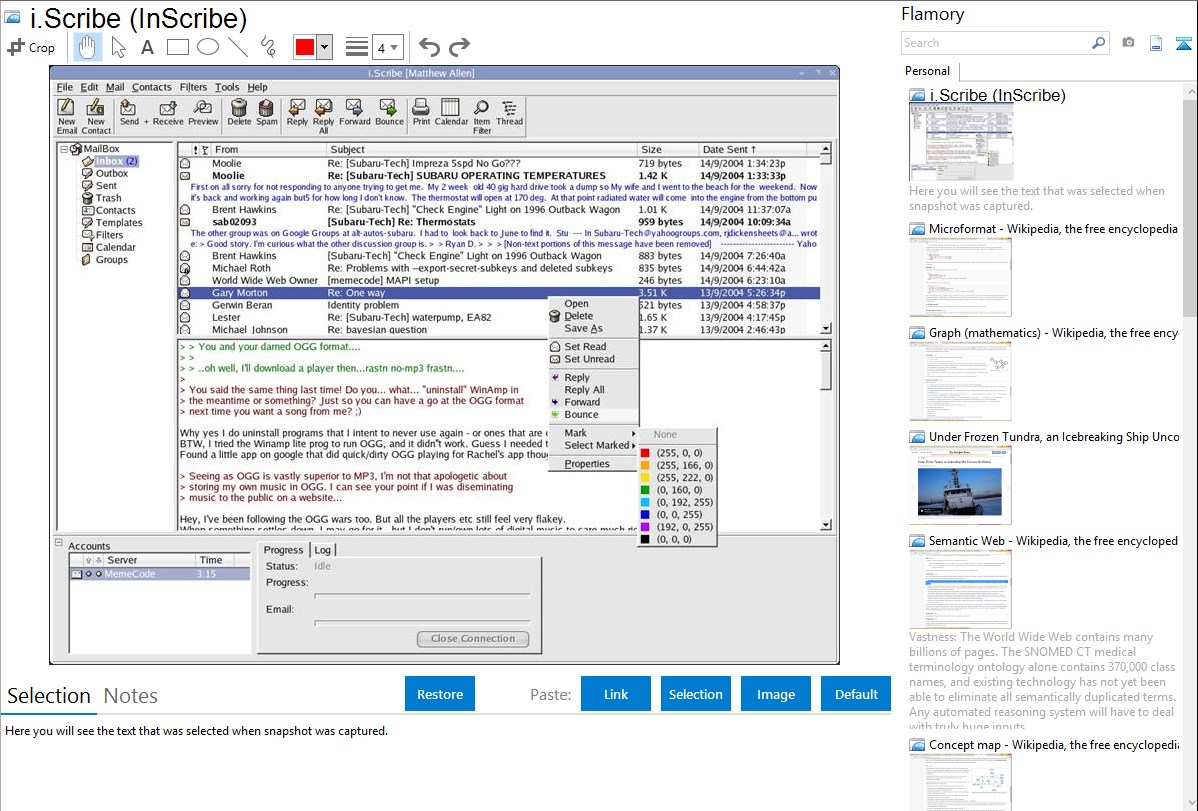This screenshot has width=1198, height=811.
Task: Choose the text annotation tool
Action: 147,47
